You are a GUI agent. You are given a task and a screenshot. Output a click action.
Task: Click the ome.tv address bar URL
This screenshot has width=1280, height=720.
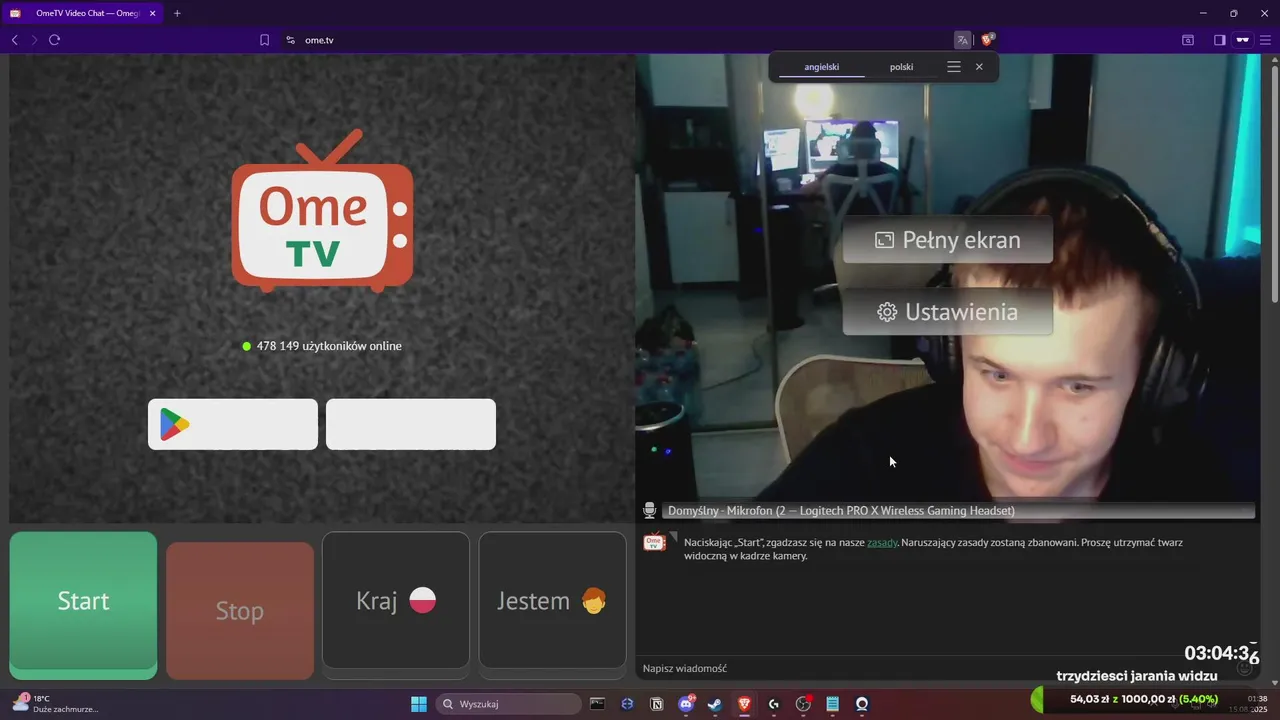pyautogui.click(x=319, y=40)
